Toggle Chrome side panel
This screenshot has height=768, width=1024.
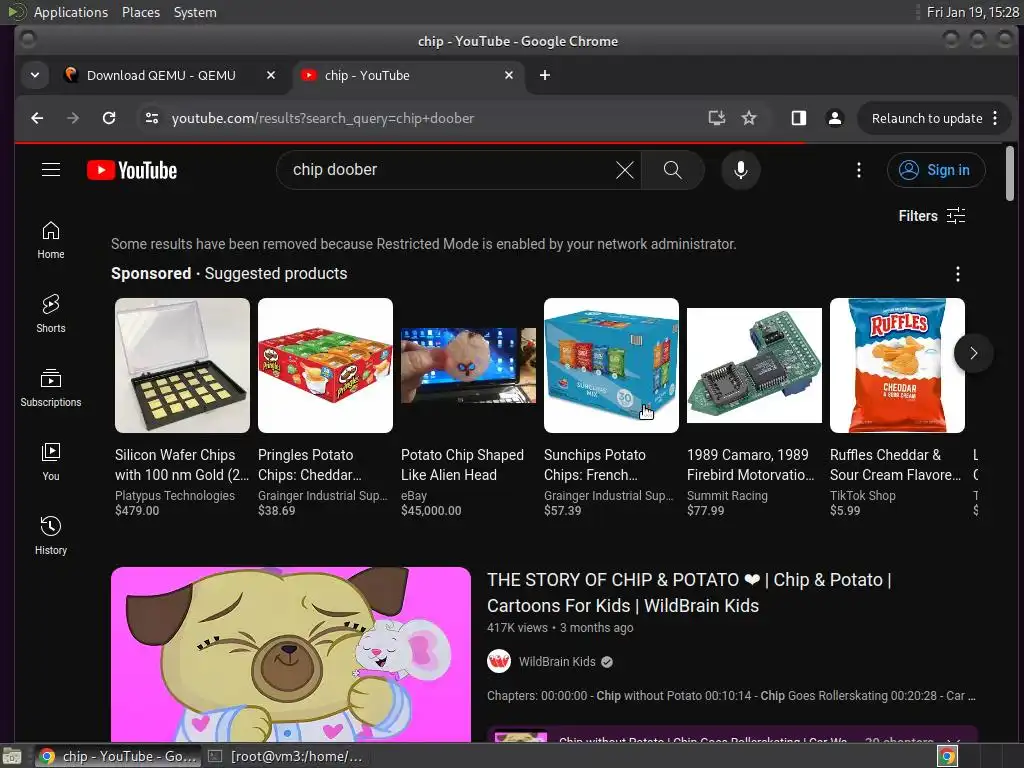click(x=798, y=118)
